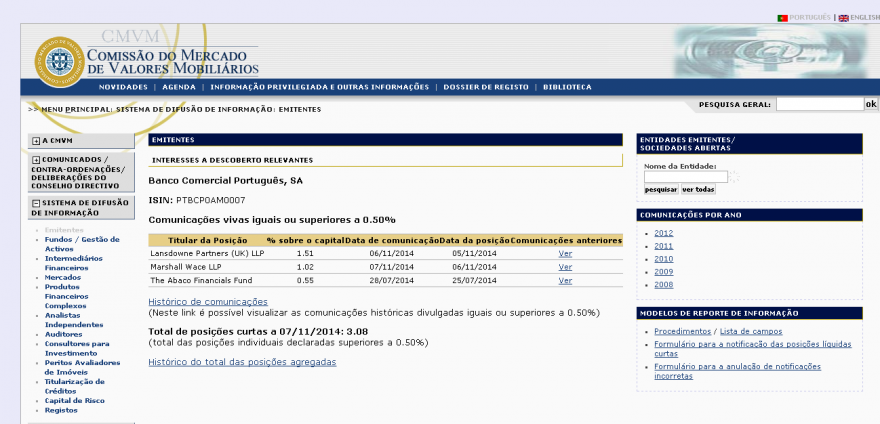
Task: Select Emitentes in the sidebar
Action: [x=64, y=230]
